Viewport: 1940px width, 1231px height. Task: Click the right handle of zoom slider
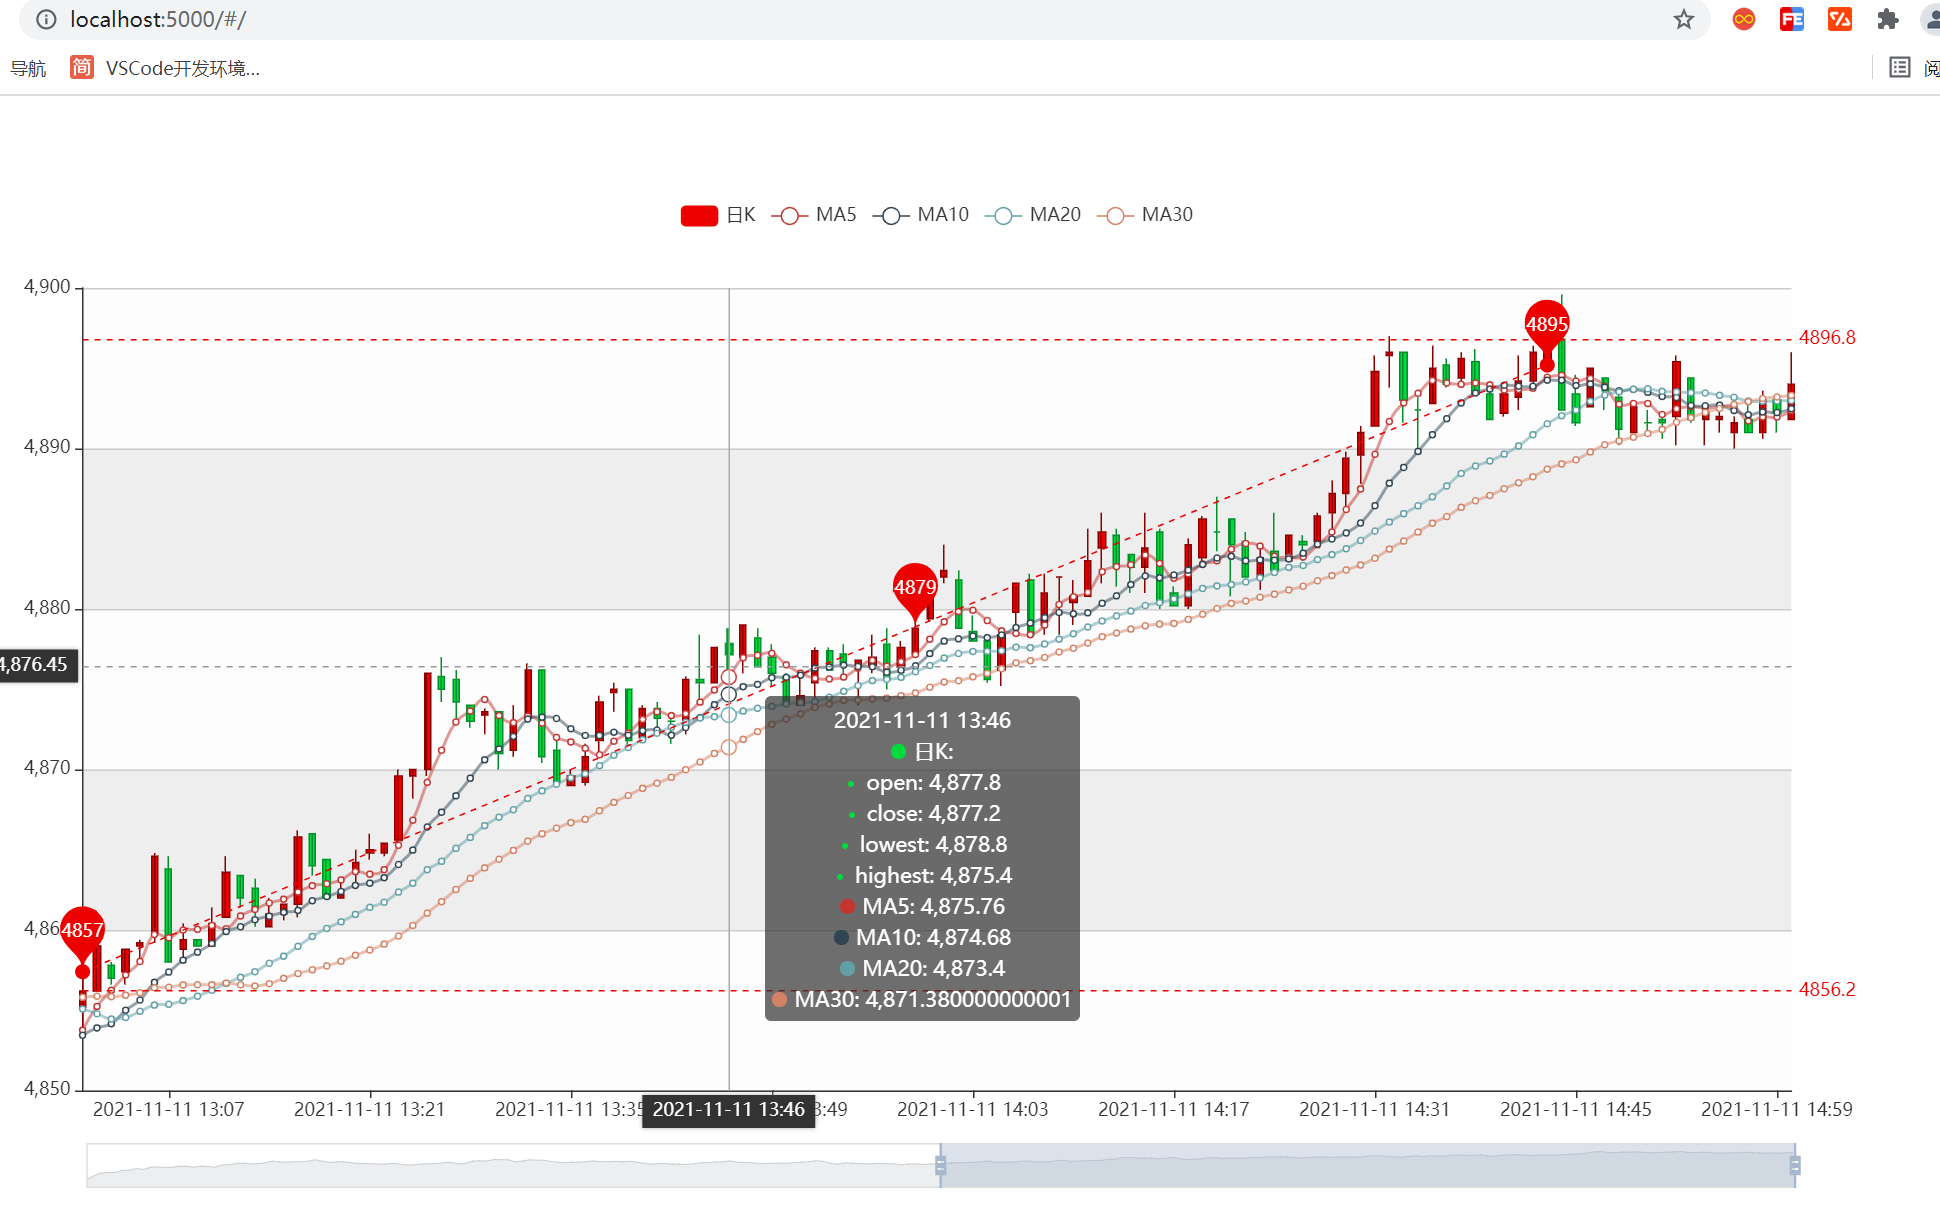coord(1795,1165)
